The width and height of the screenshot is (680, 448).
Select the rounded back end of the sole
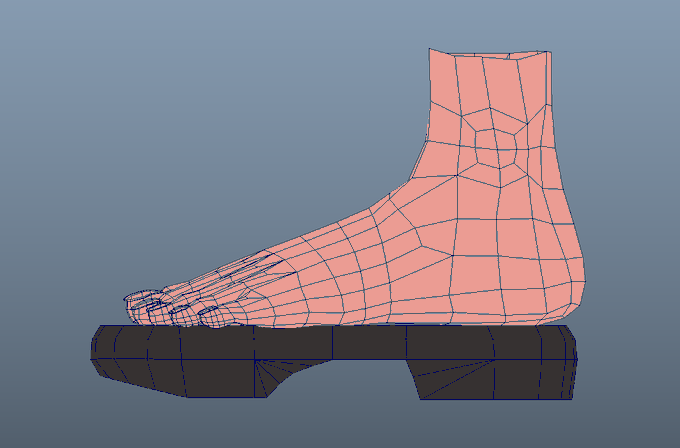point(570,360)
